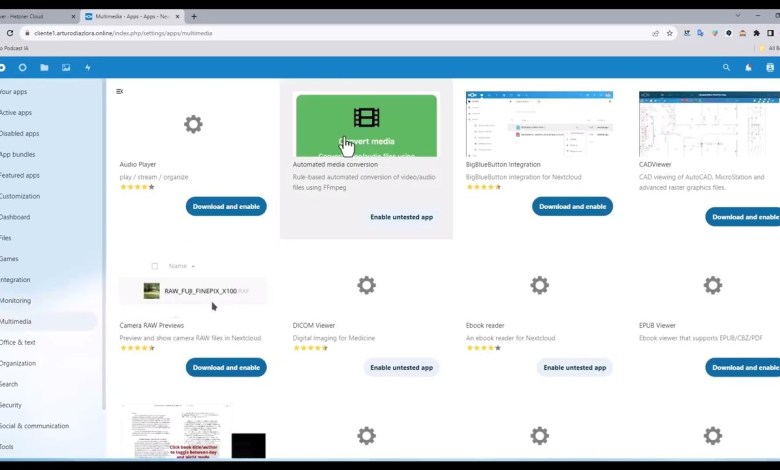
Task: Click DICOM Viewer app title
Action: [x=314, y=325]
